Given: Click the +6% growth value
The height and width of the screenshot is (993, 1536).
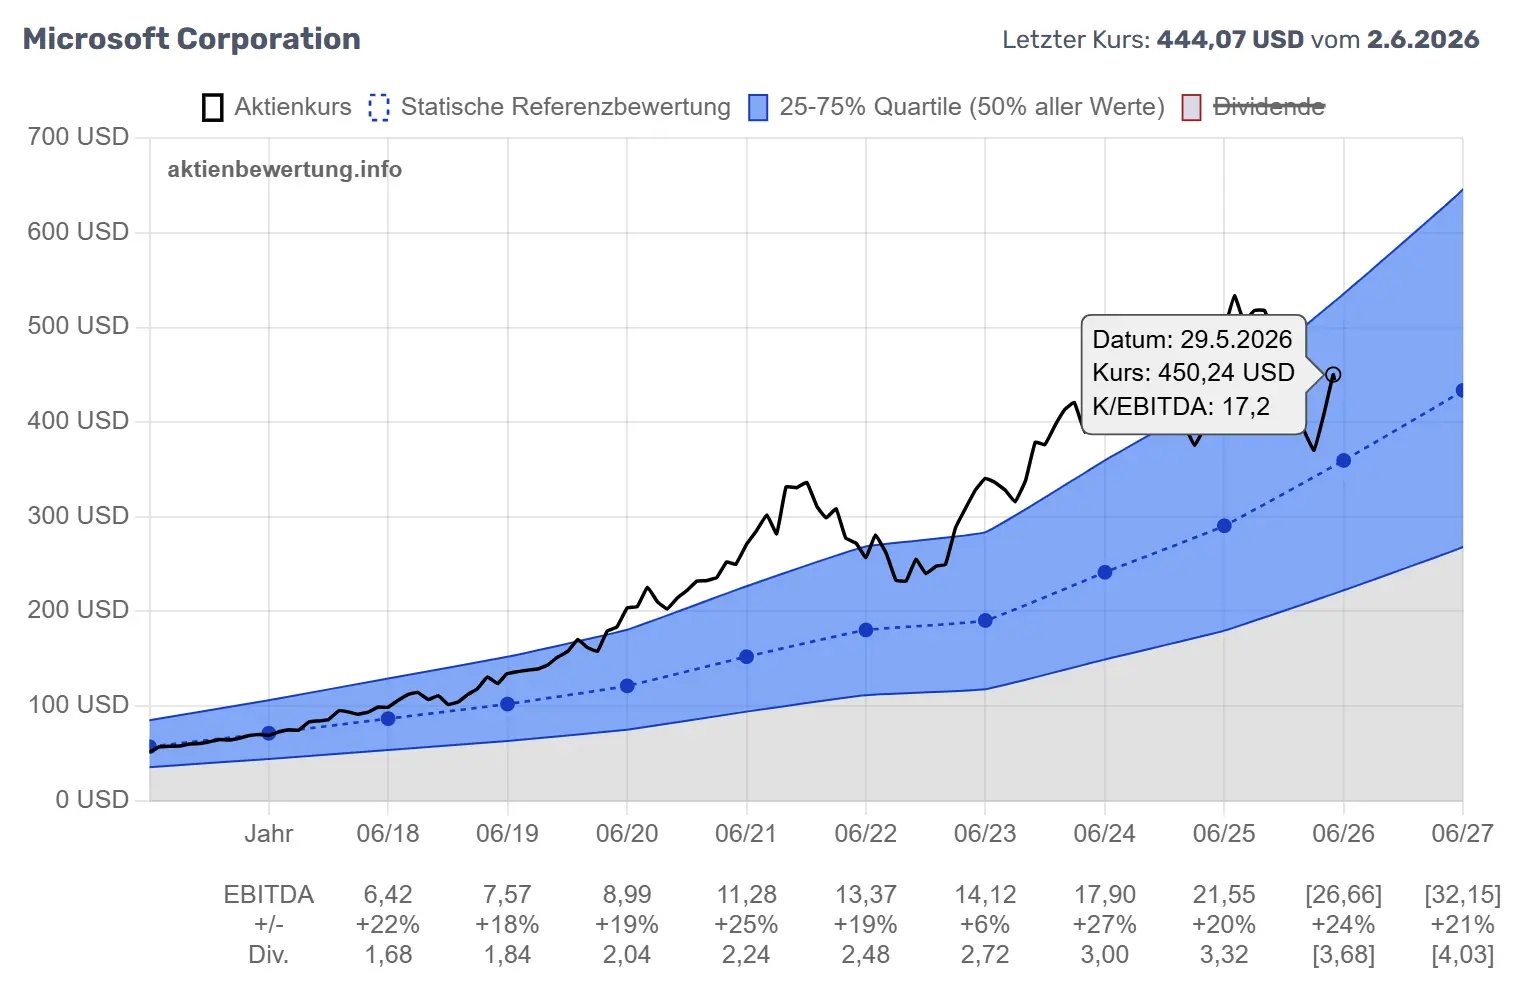Looking at the screenshot, I should coord(985,925).
